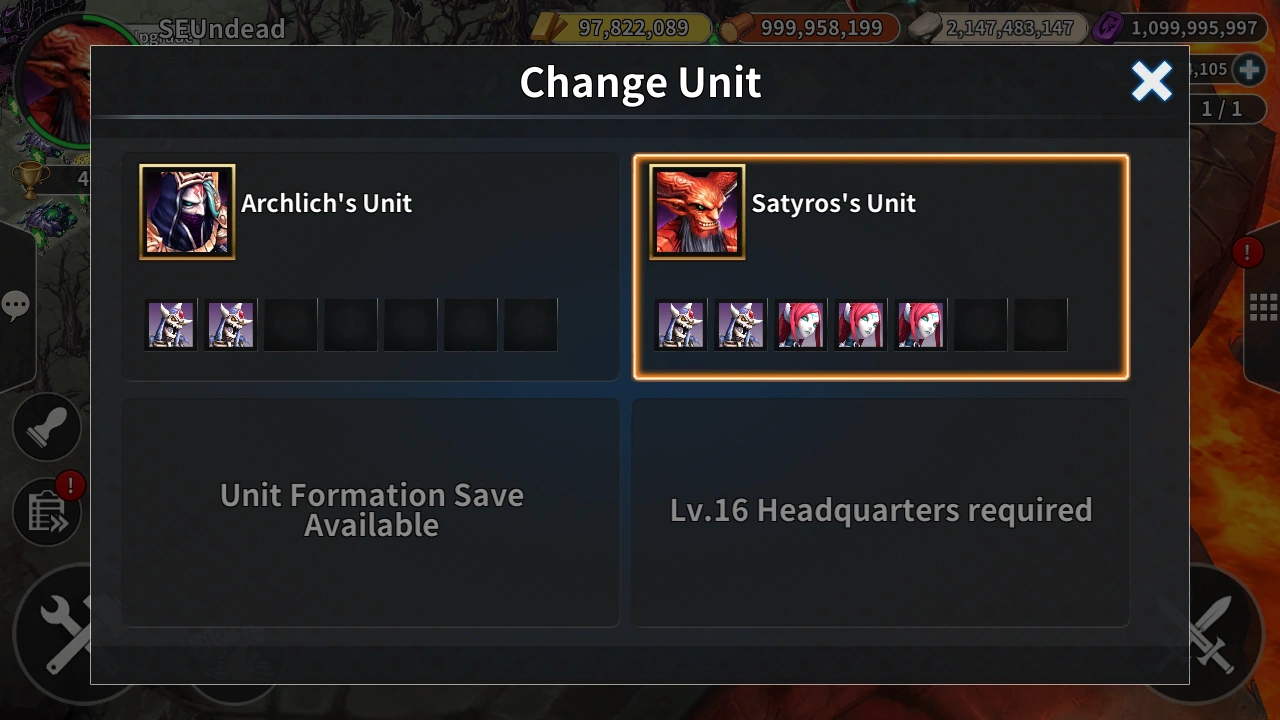Open Unit Formation Save Available slot
1280x720 pixels.
[x=371, y=512]
